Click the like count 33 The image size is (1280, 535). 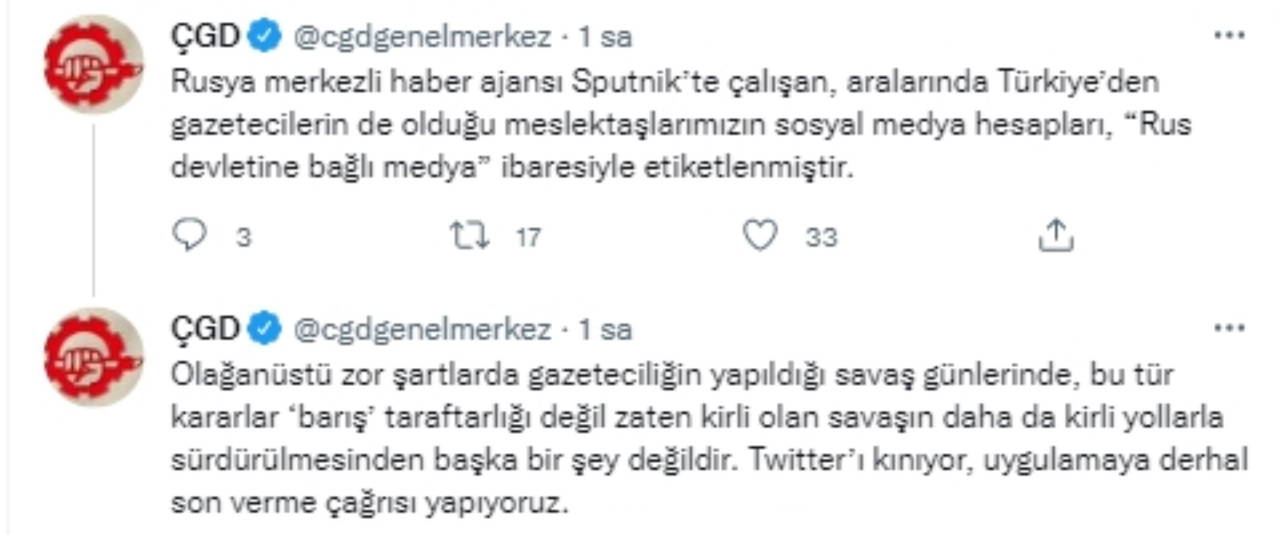(x=821, y=237)
